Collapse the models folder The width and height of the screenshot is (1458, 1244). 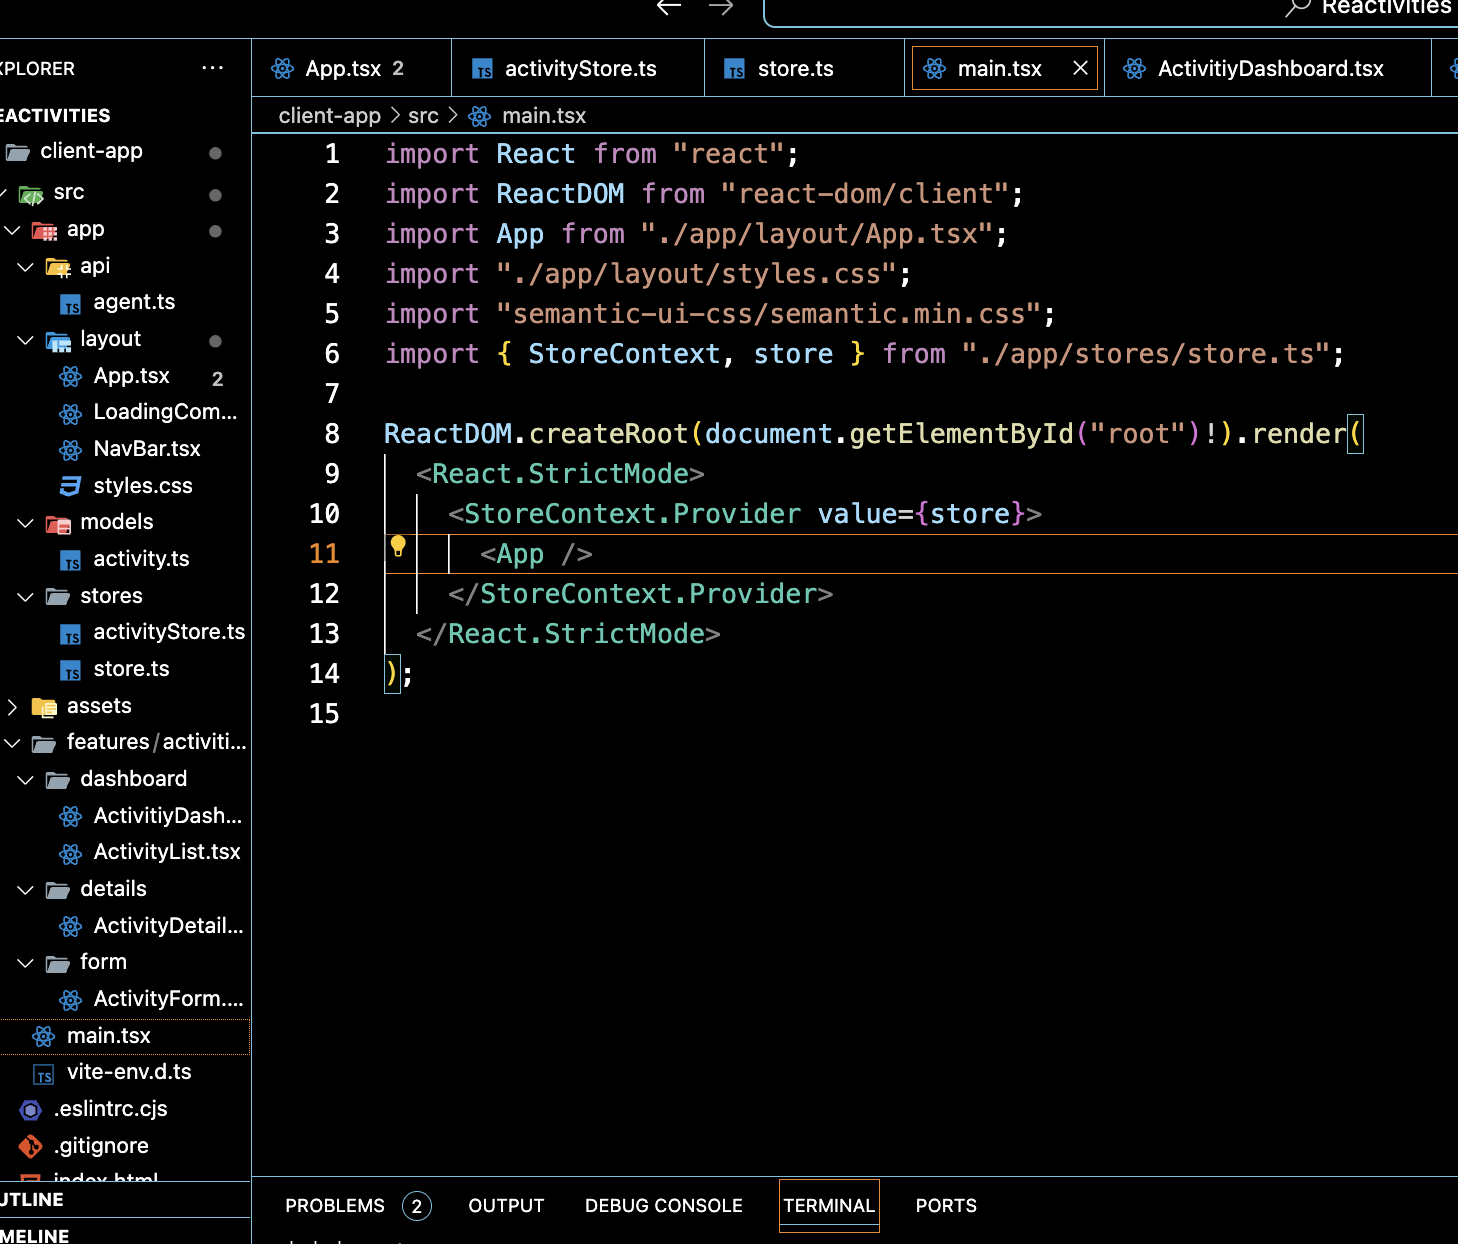pos(26,523)
